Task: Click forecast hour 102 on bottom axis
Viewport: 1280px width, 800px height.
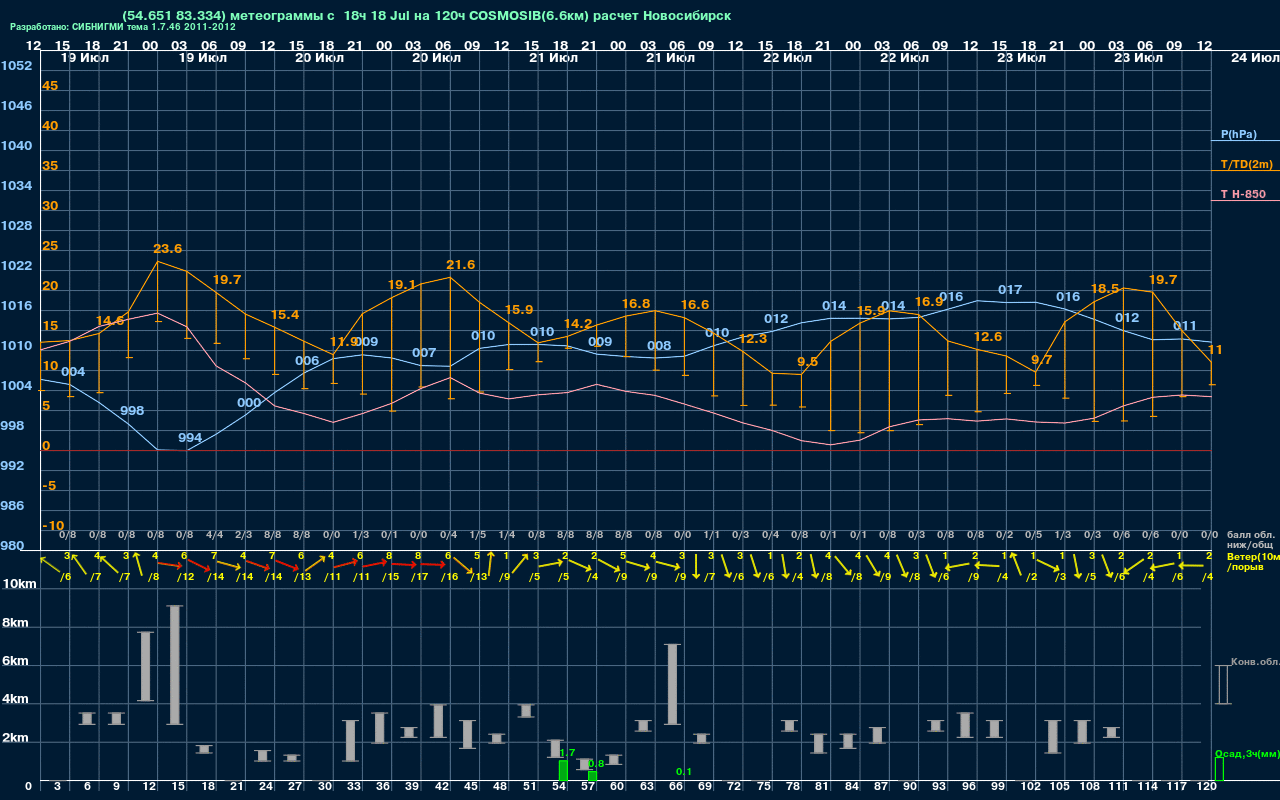Action: click(1031, 787)
